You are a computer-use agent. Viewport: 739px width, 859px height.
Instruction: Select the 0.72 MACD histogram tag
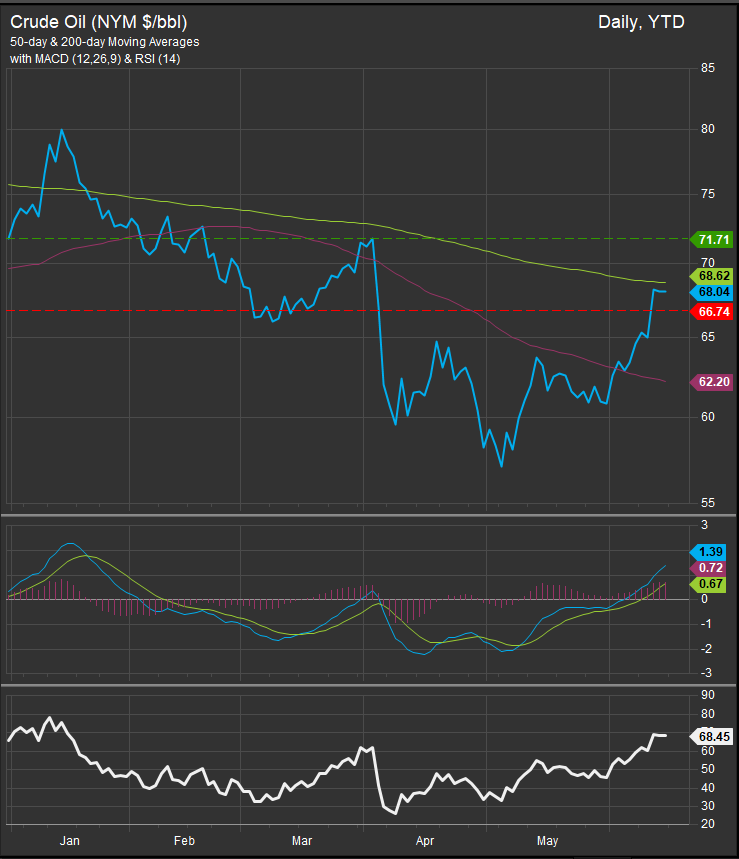712,568
